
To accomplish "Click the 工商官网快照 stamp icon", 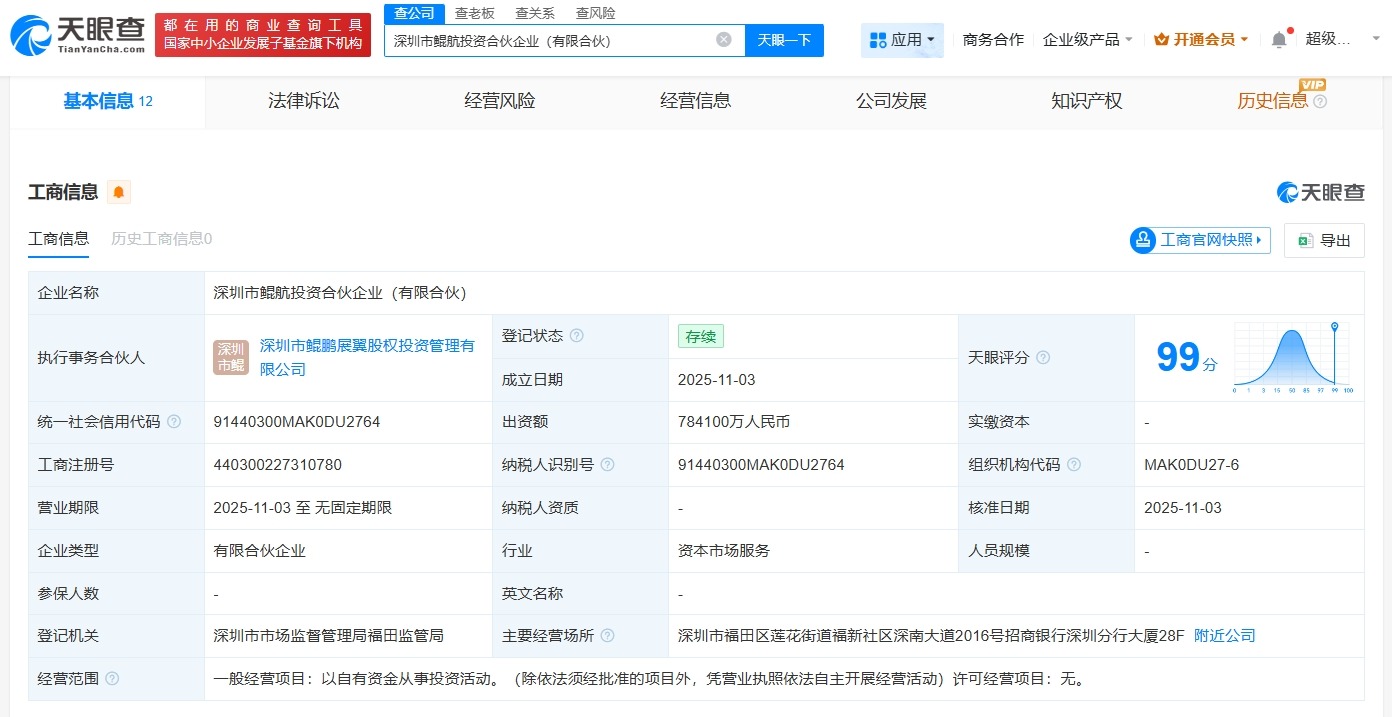I will [1143, 240].
